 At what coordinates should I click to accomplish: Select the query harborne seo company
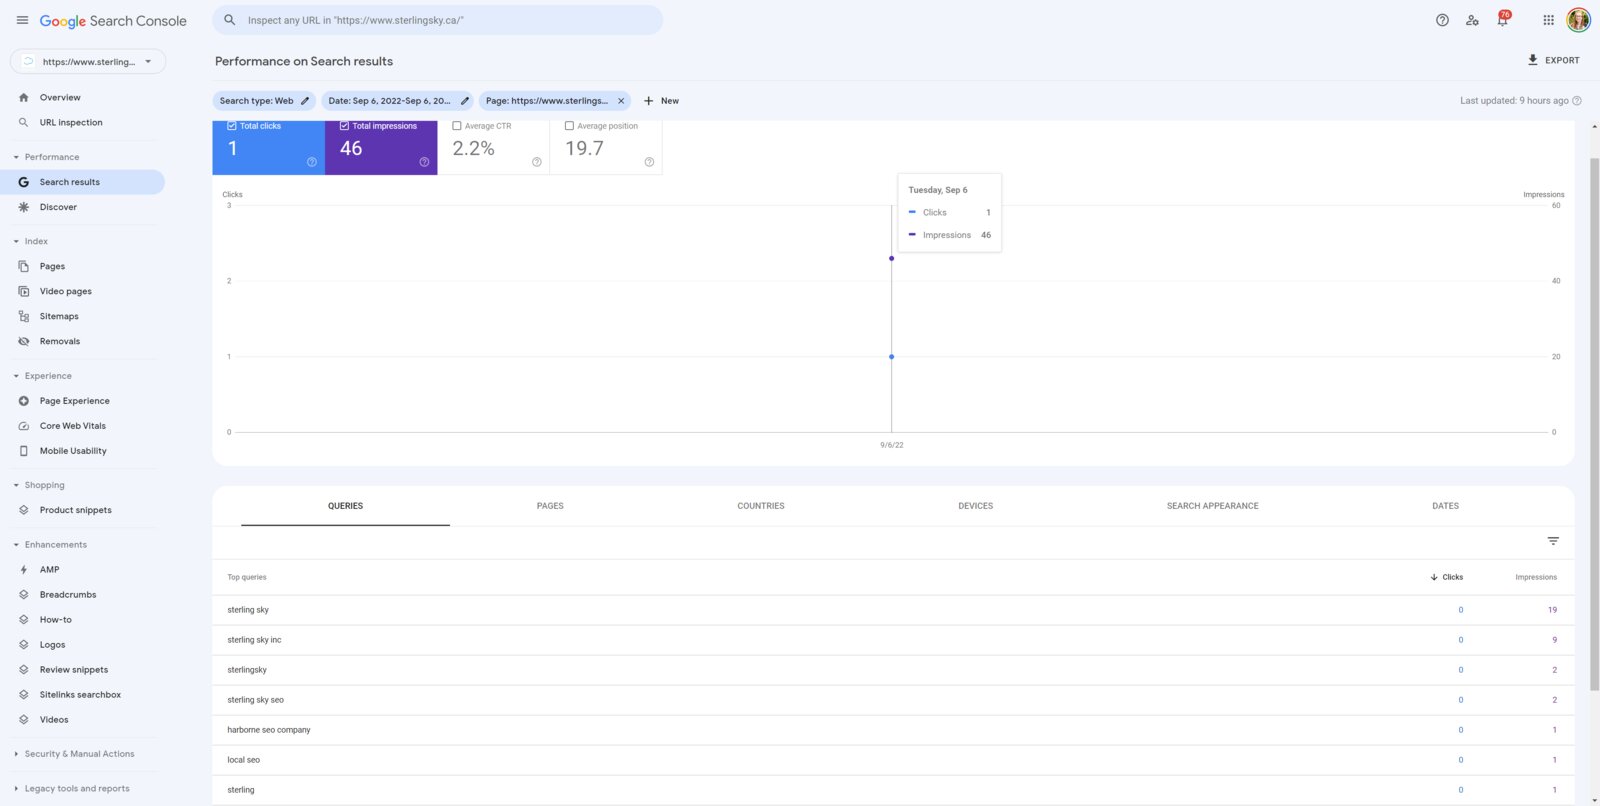pos(893,730)
